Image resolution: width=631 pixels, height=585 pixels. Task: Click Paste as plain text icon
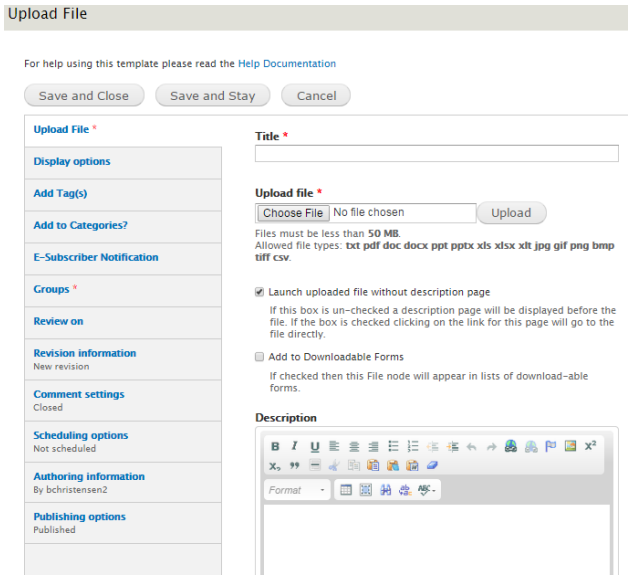coord(393,466)
